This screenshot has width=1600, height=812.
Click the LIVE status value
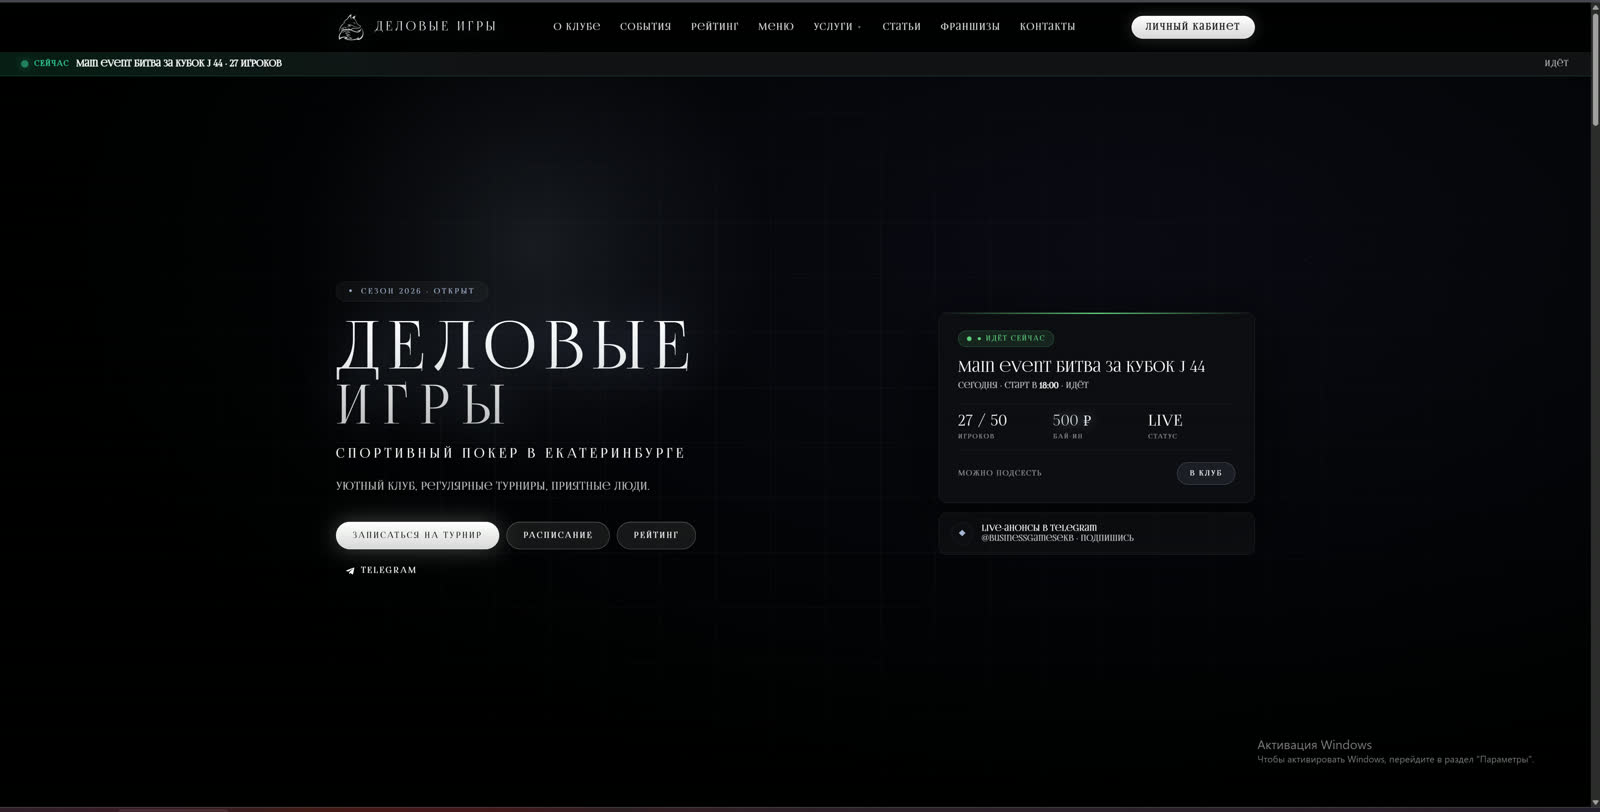1165,421
